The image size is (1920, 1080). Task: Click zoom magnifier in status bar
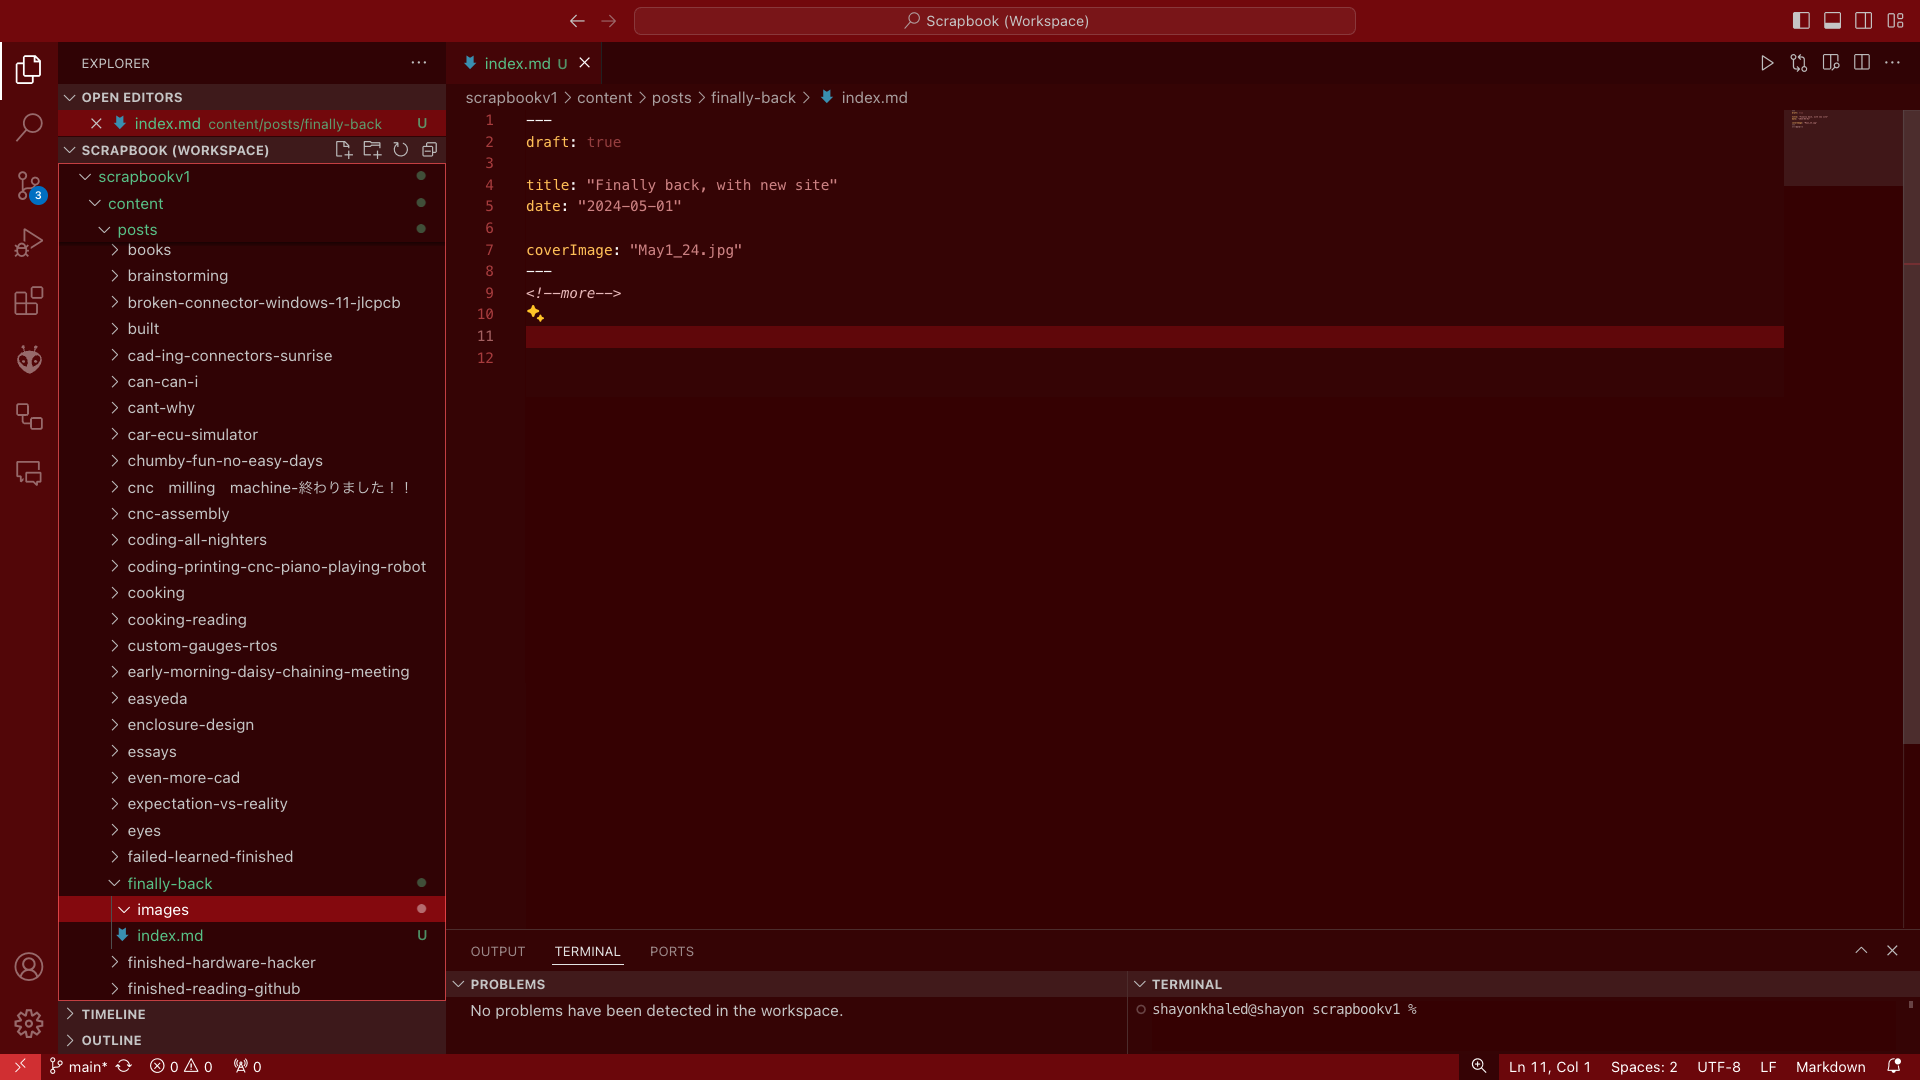(x=1479, y=1067)
